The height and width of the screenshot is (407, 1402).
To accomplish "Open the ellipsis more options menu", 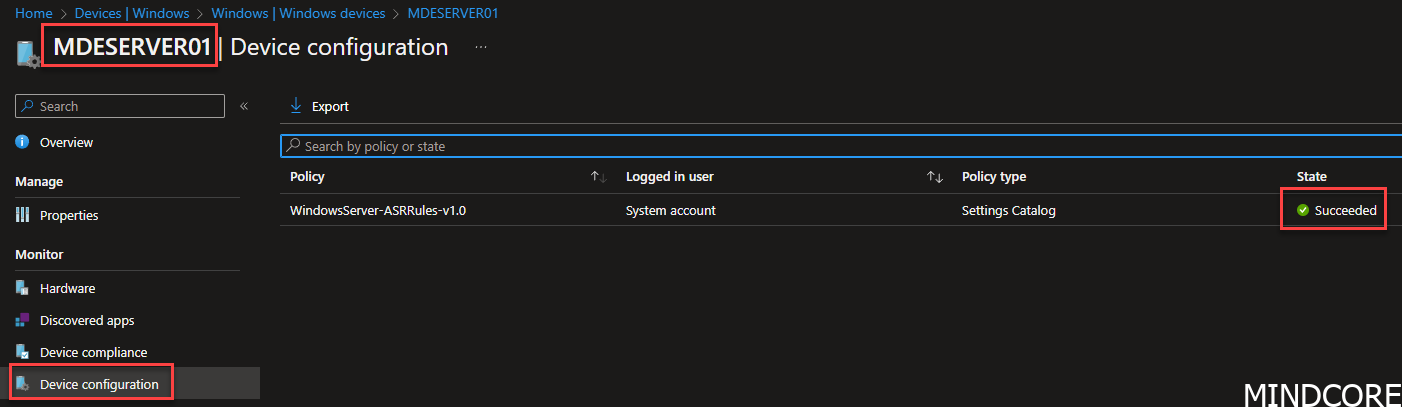I will pyautogui.click(x=481, y=47).
